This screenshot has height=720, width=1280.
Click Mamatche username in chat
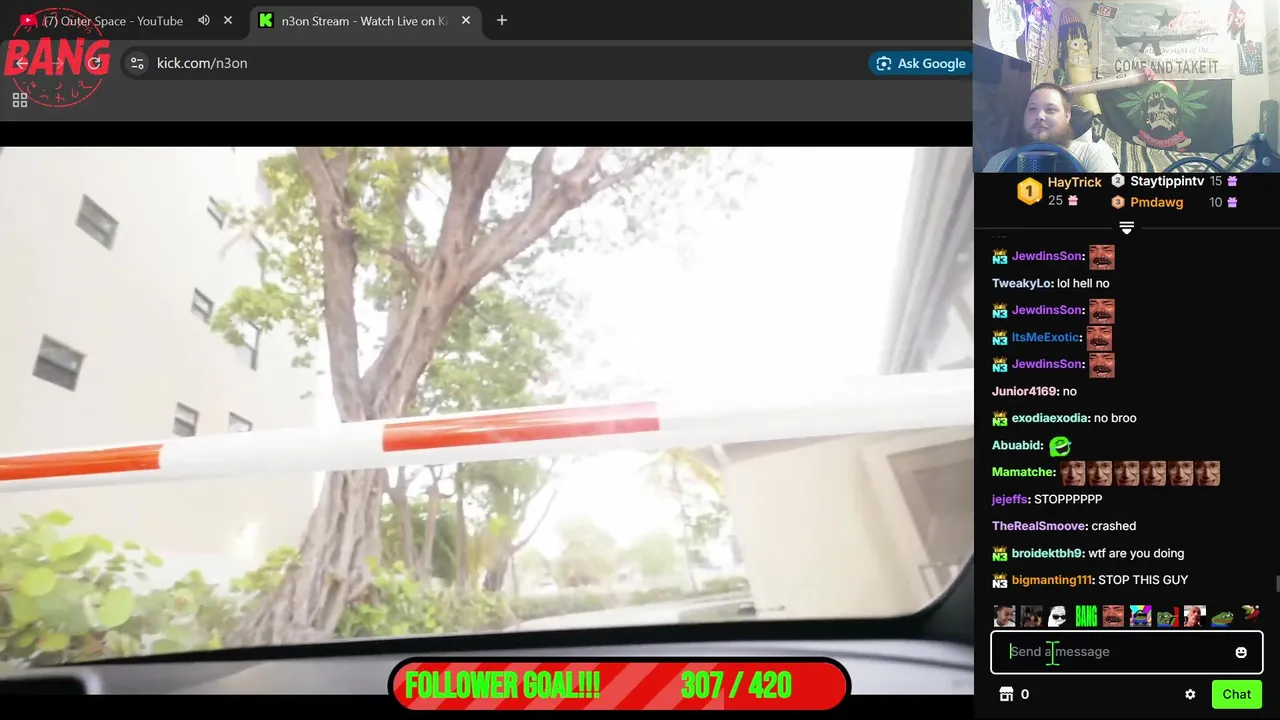click(1024, 472)
